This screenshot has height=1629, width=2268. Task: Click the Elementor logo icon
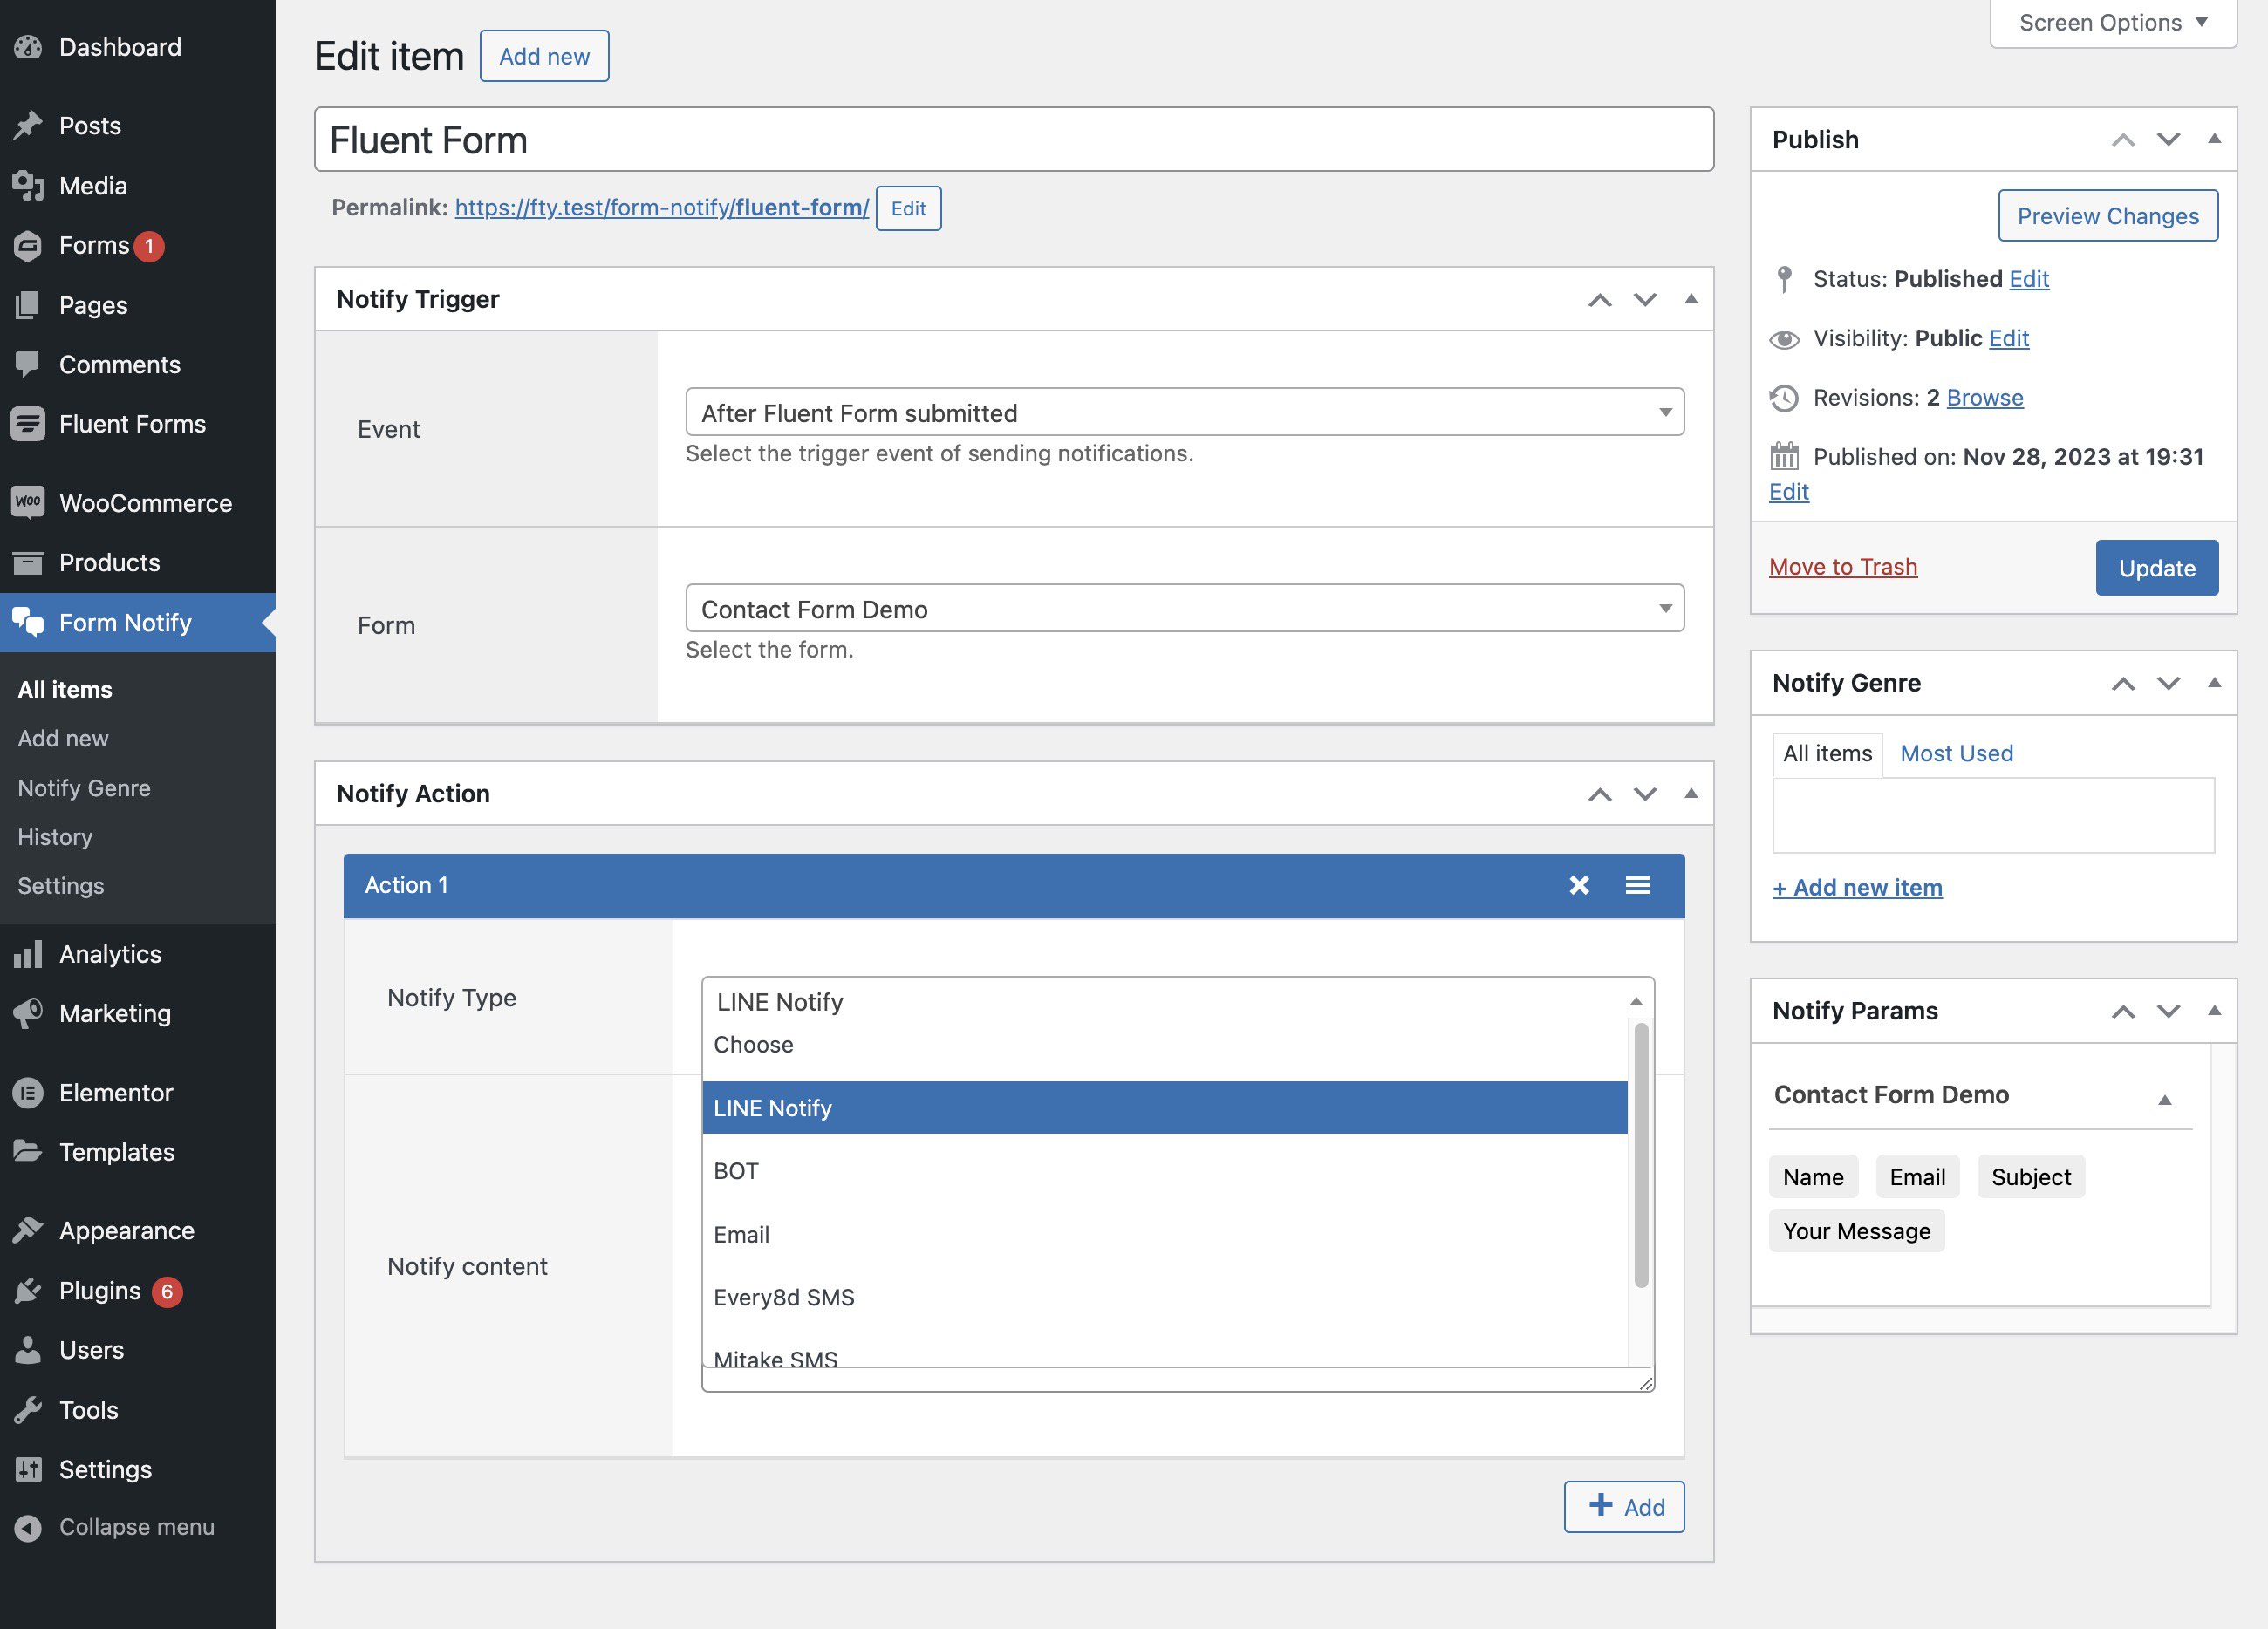(x=28, y=1092)
